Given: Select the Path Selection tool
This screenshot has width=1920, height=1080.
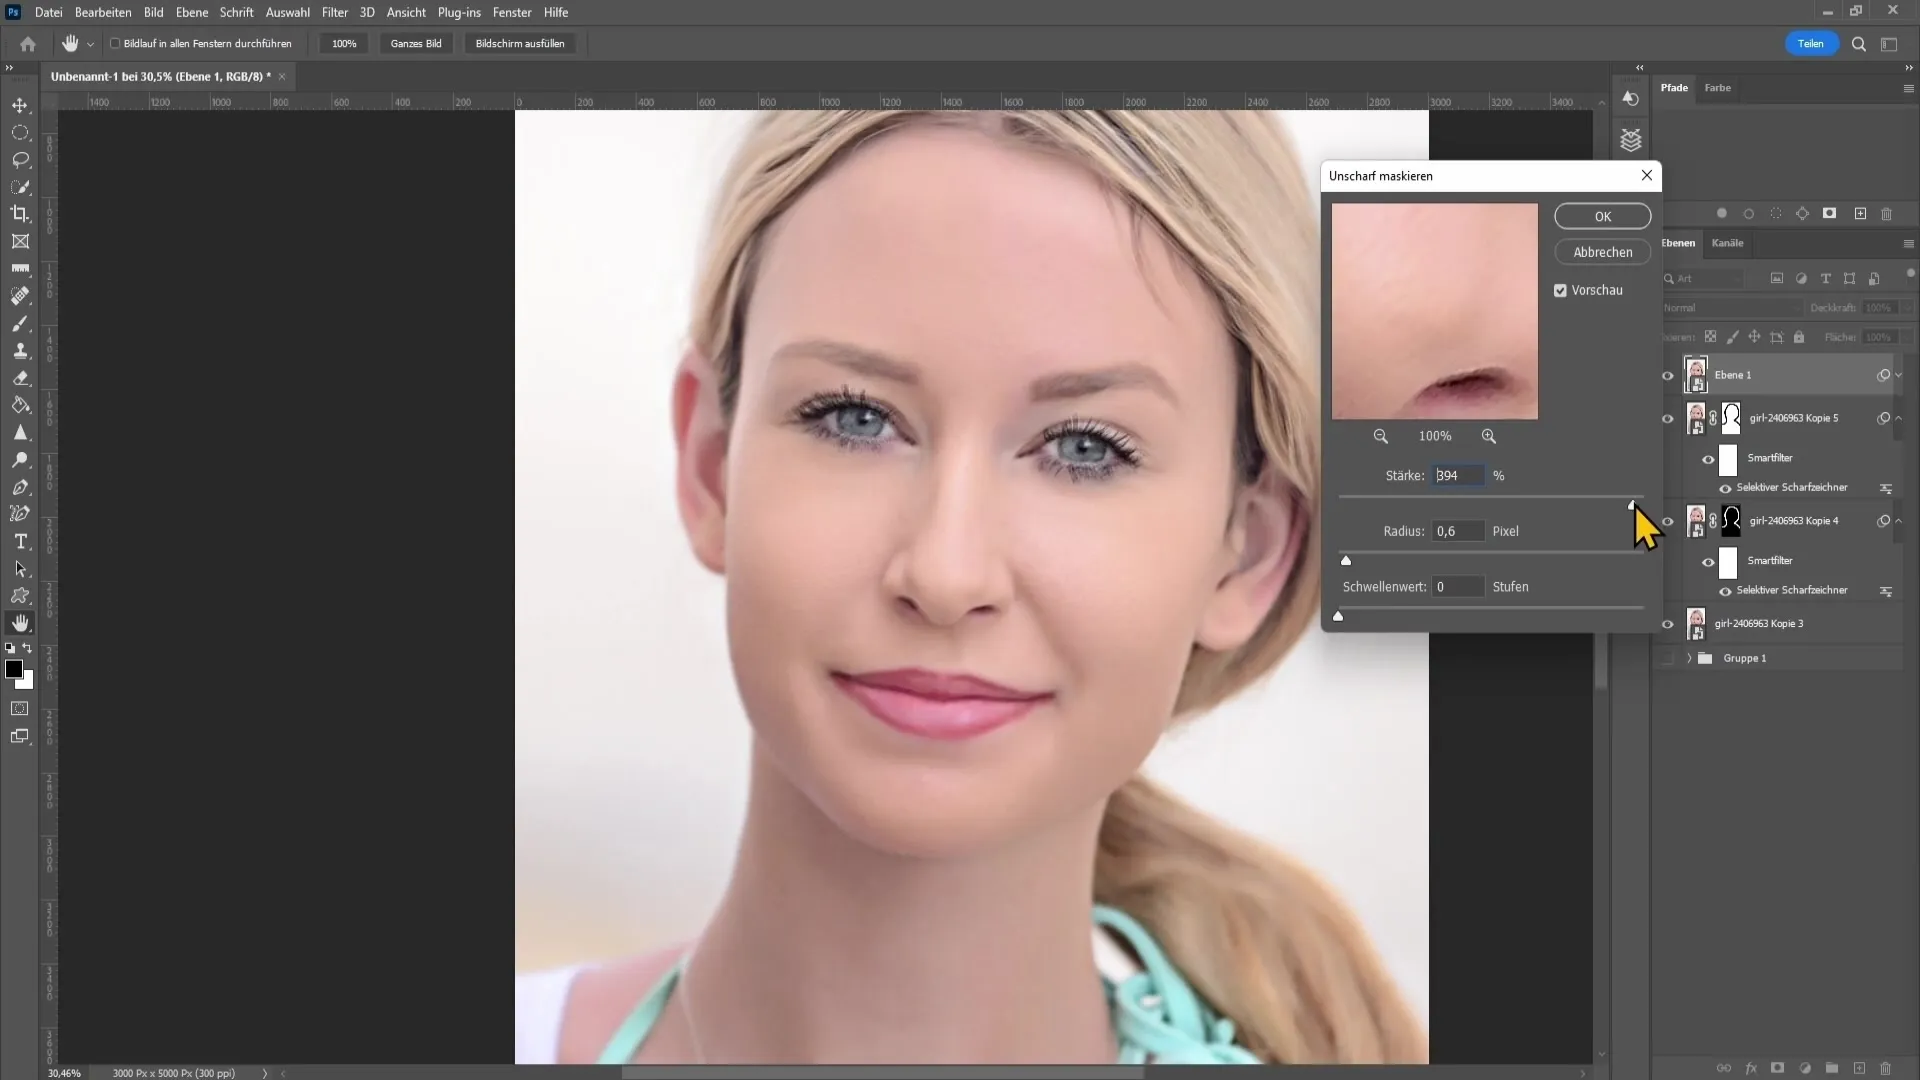Looking at the screenshot, I should tap(20, 569).
